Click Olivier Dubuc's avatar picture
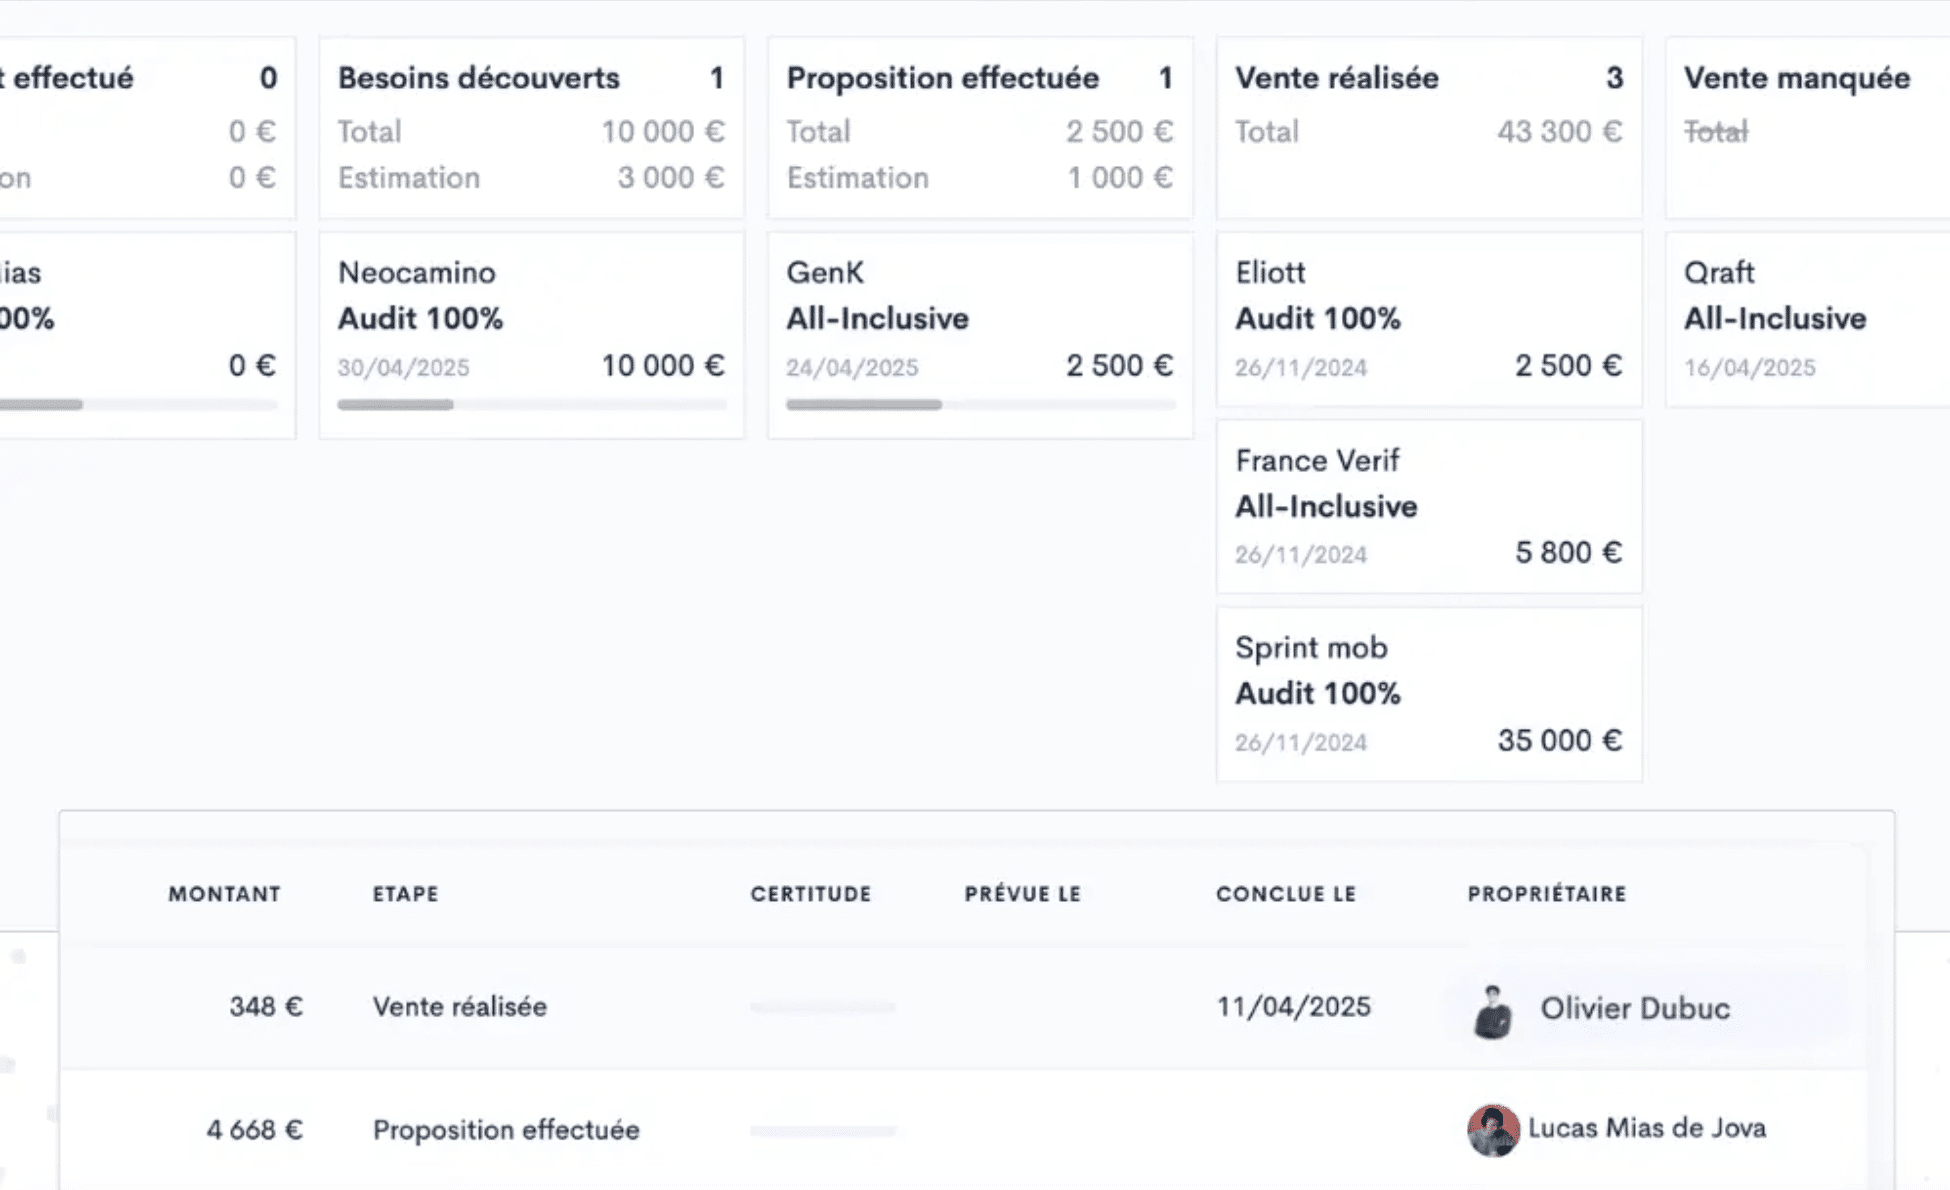The width and height of the screenshot is (1950, 1190). [1493, 1011]
